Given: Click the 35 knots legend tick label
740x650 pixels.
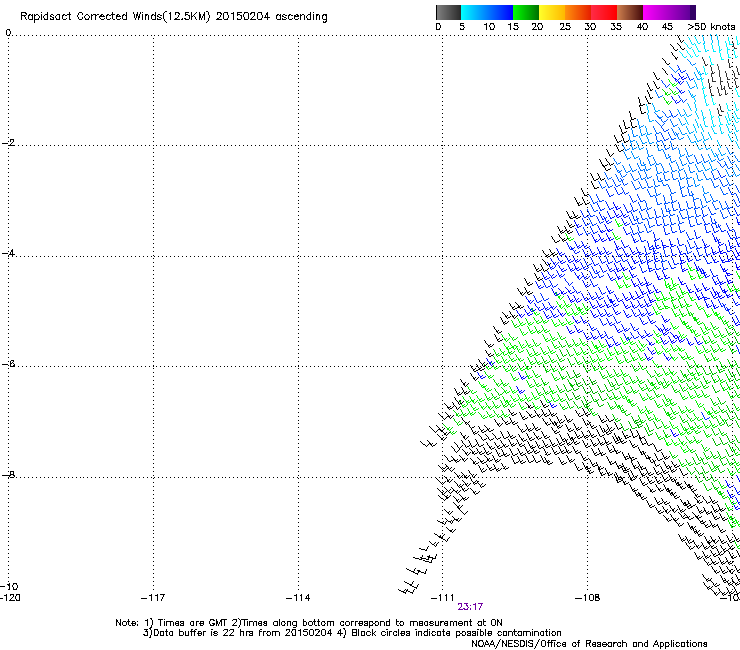Looking at the screenshot, I should [x=616, y=26].
